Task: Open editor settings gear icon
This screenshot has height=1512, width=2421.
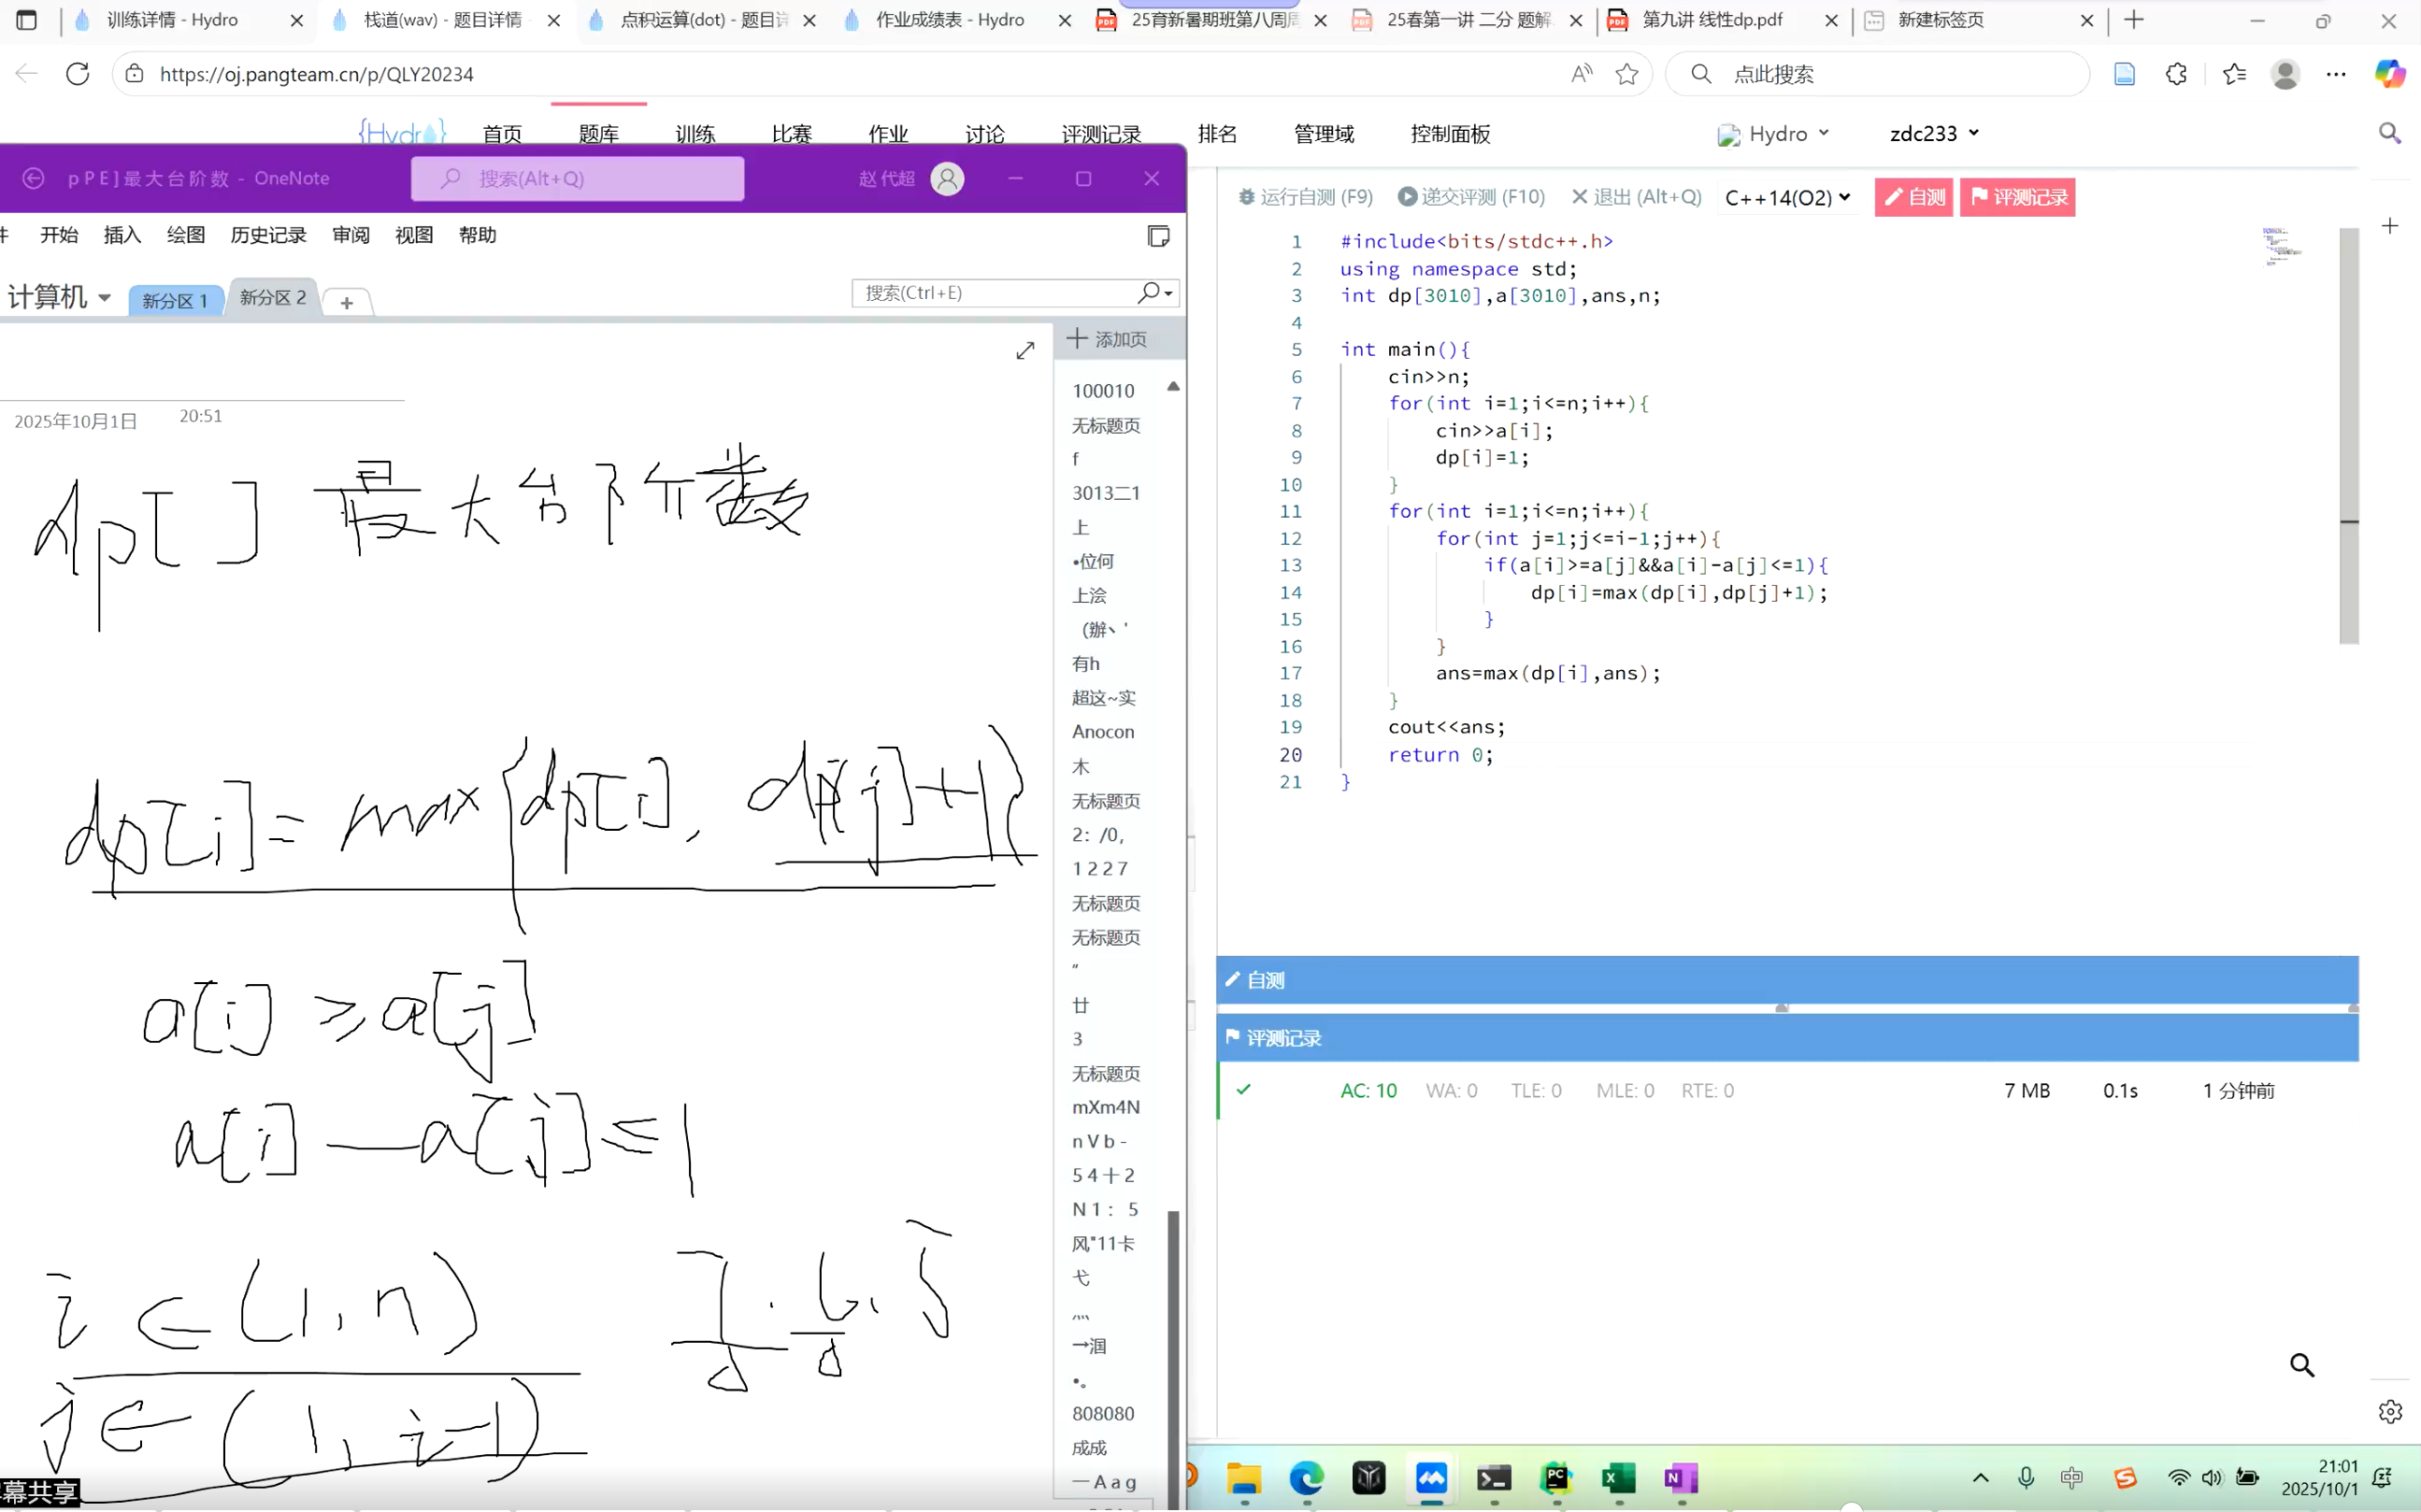Action: [x=2389, y=1411]
